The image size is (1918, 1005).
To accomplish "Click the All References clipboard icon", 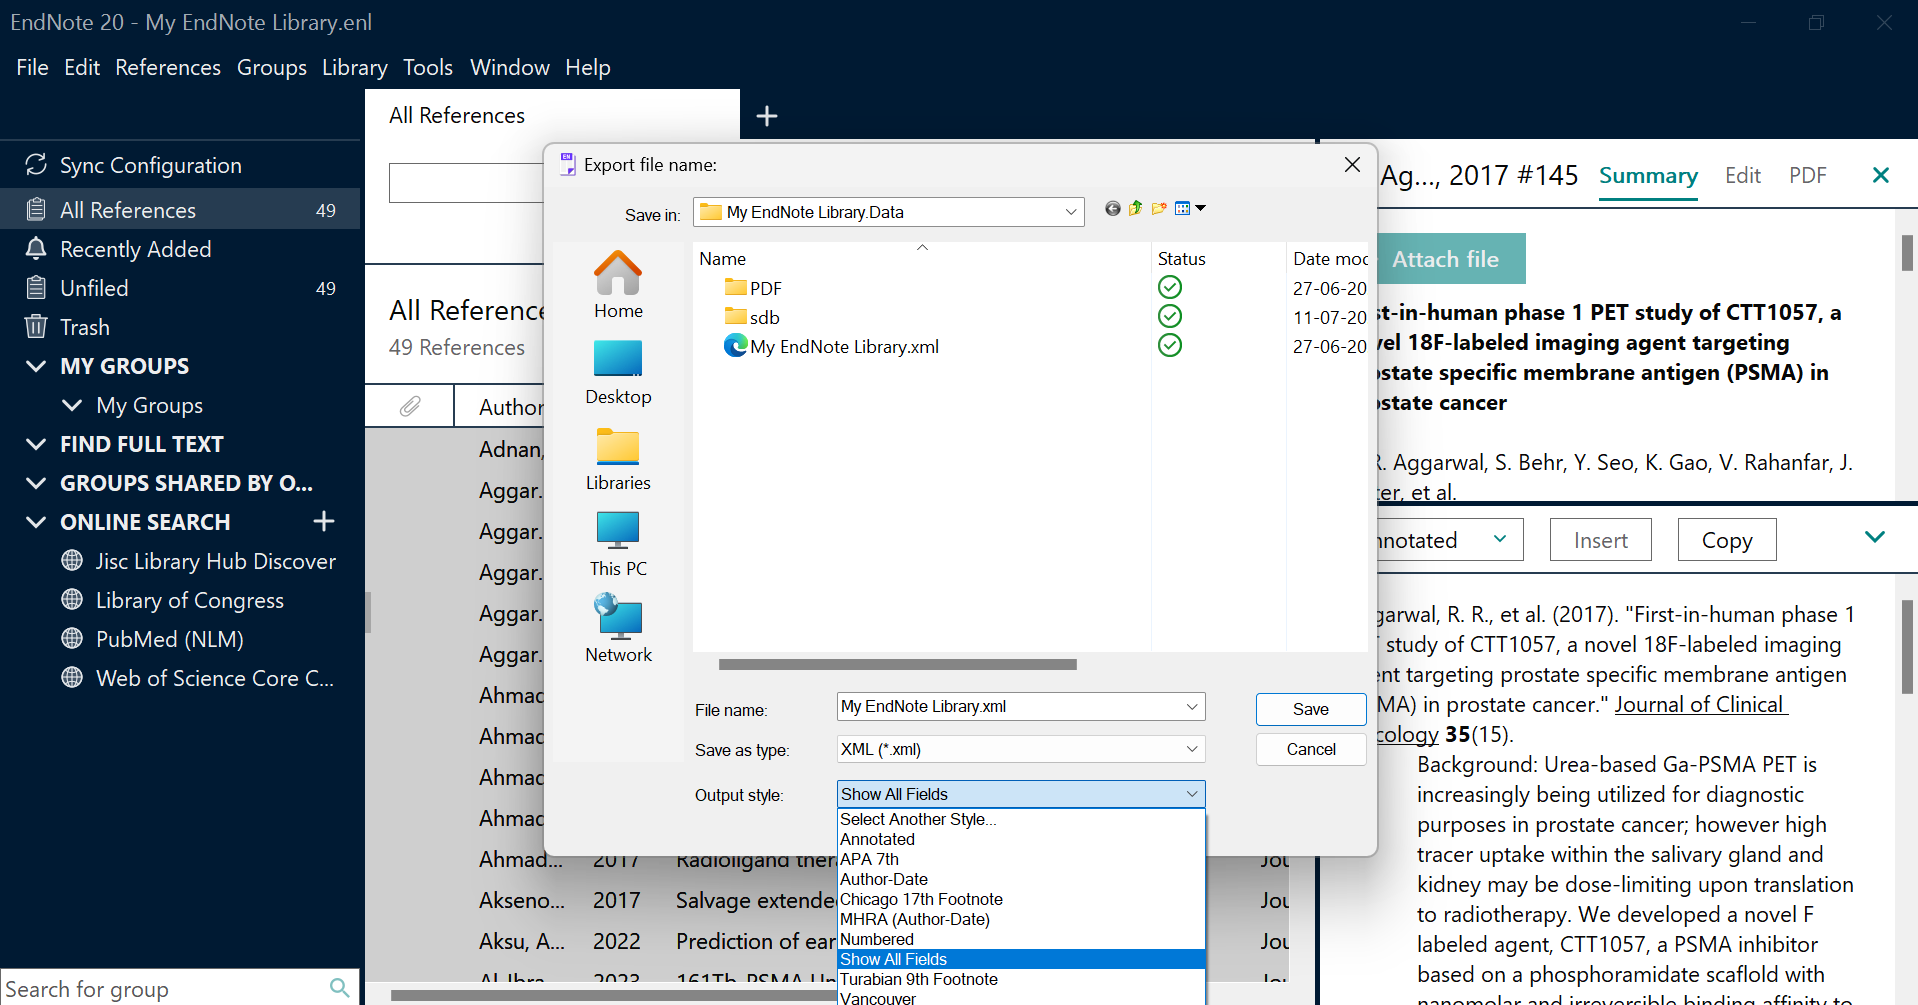I will (36, 209).
